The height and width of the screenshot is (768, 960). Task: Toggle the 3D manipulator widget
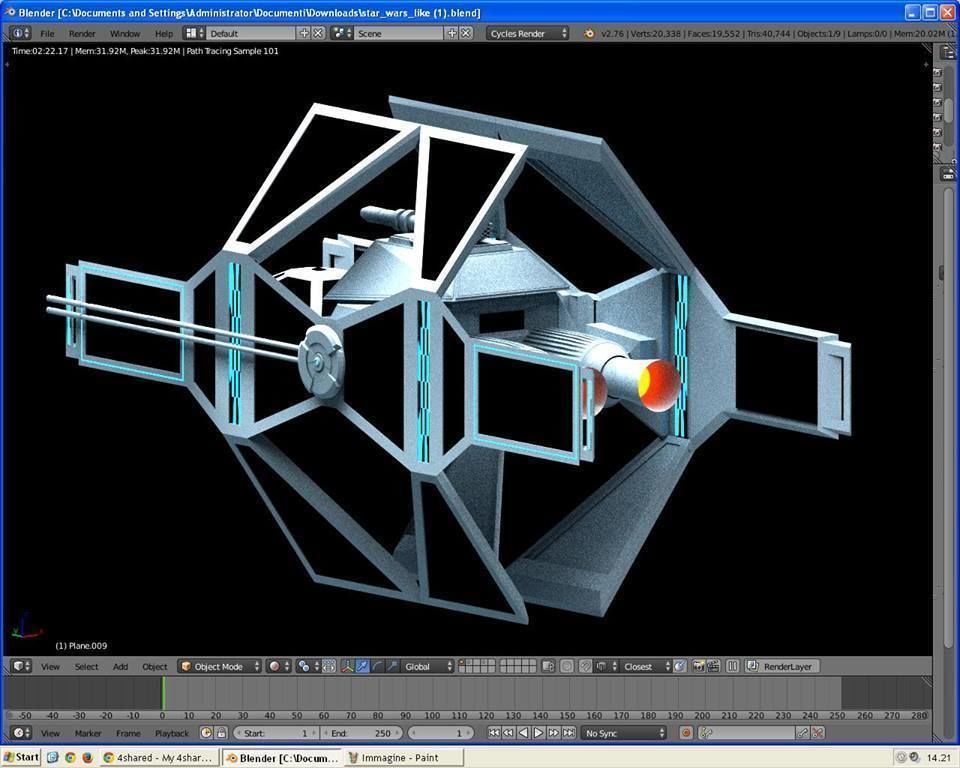pyautogui.click(x=347, y=666)
